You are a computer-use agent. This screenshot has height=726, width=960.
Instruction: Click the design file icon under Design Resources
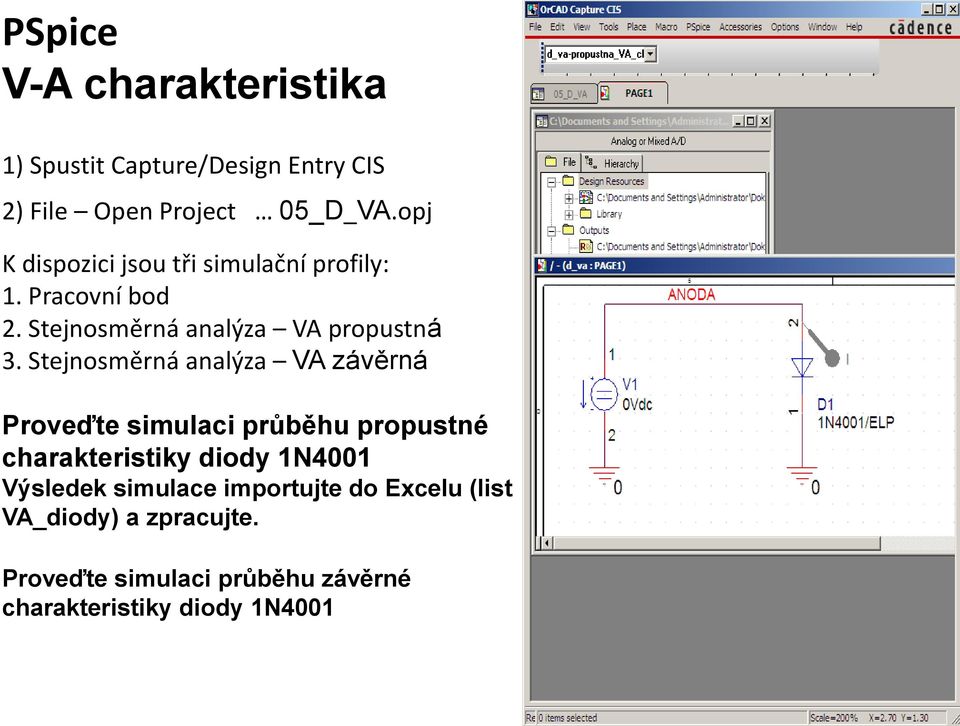tap(586, 198)
